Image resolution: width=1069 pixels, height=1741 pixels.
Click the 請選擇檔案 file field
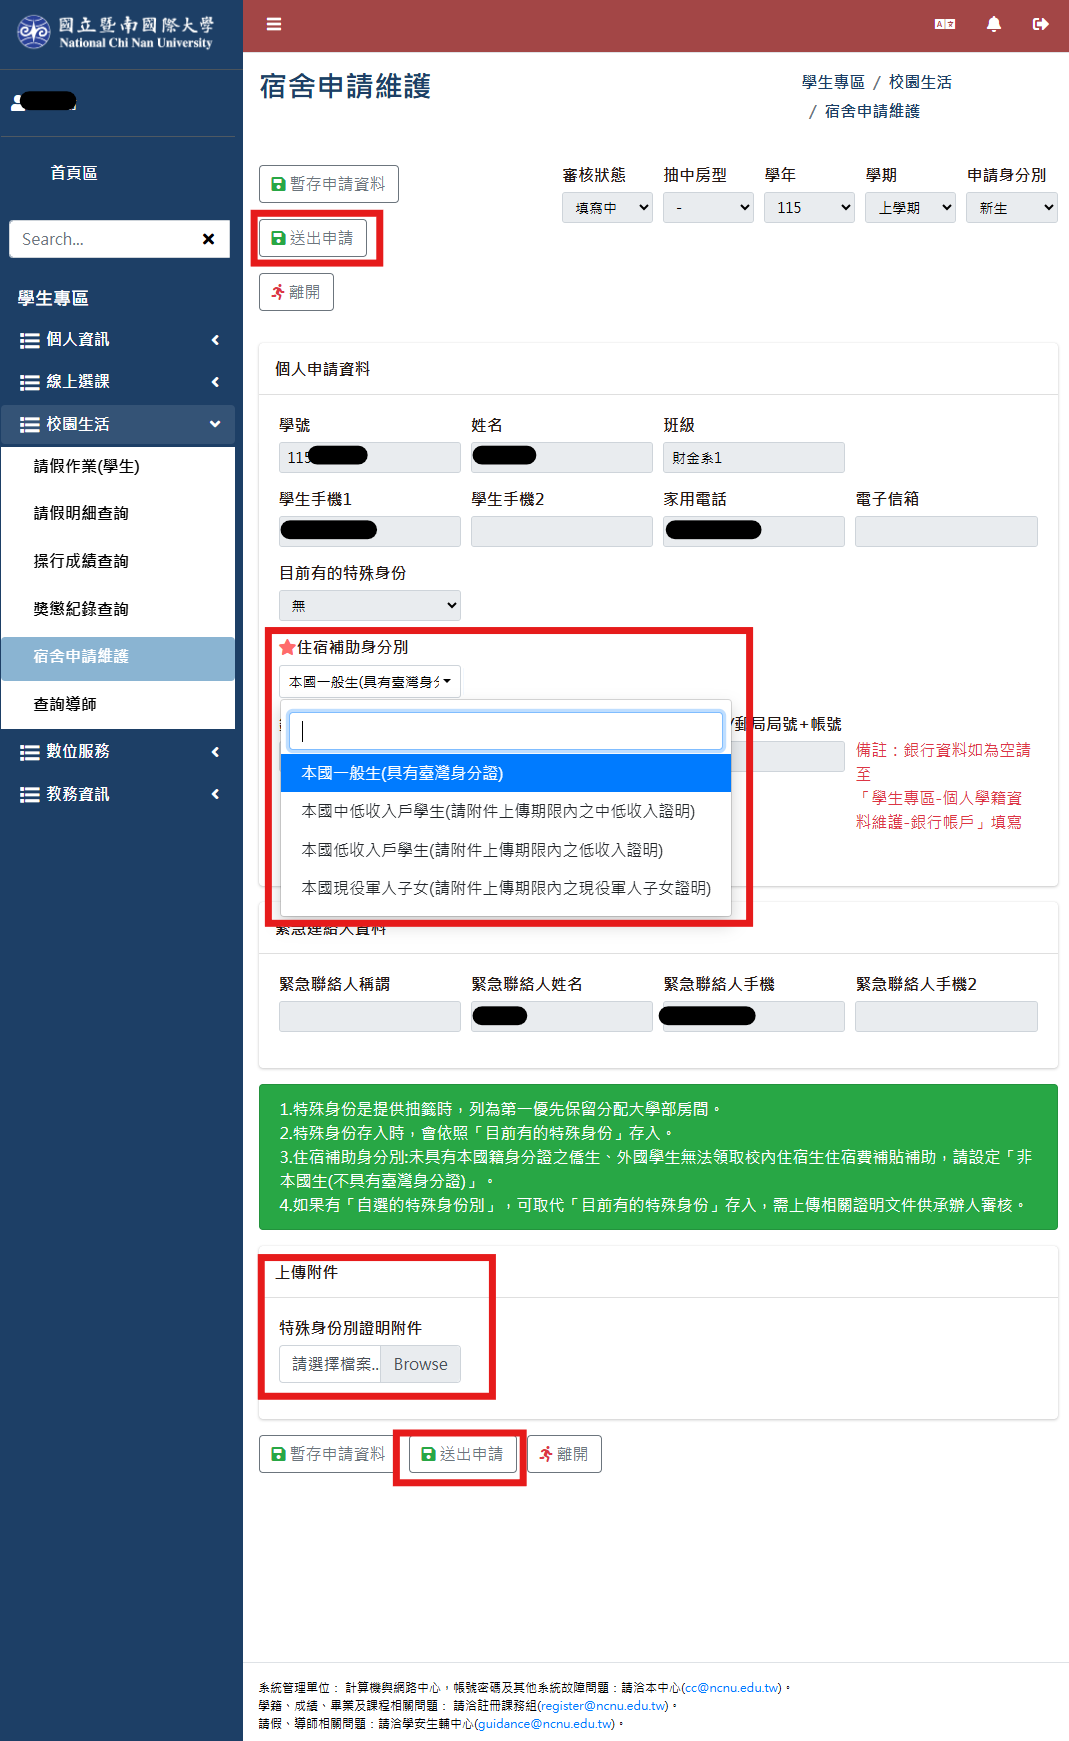click(x=330, y=1364)
